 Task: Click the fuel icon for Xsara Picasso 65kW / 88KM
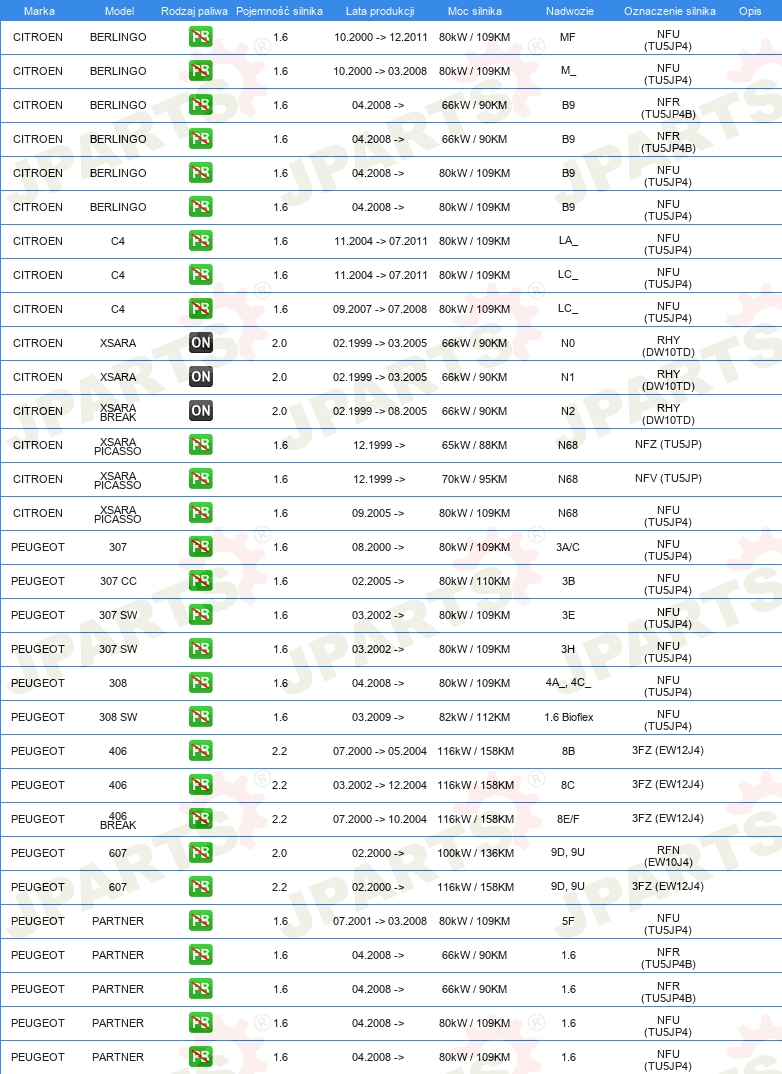coord(201,445)
